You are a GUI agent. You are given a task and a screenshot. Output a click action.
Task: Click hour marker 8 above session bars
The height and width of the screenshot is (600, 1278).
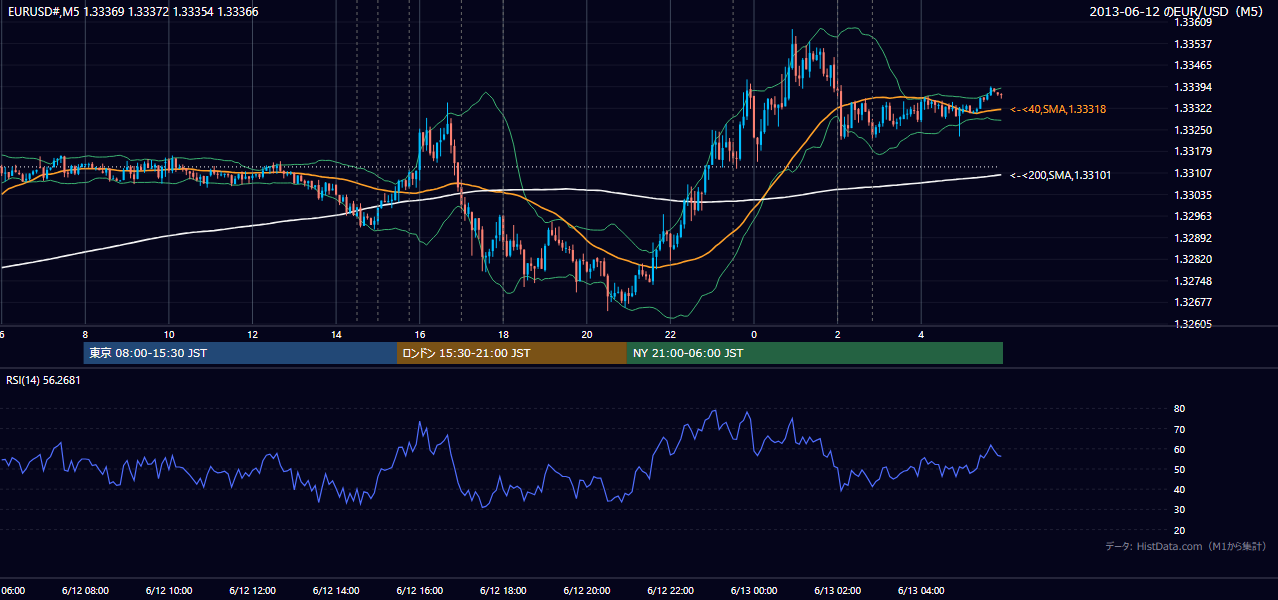[85, 334]
